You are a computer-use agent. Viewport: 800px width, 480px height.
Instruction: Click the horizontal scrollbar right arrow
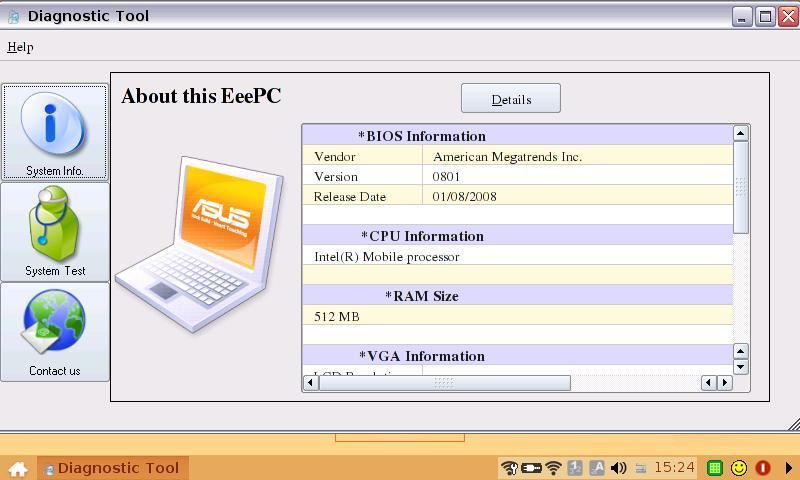724,383
